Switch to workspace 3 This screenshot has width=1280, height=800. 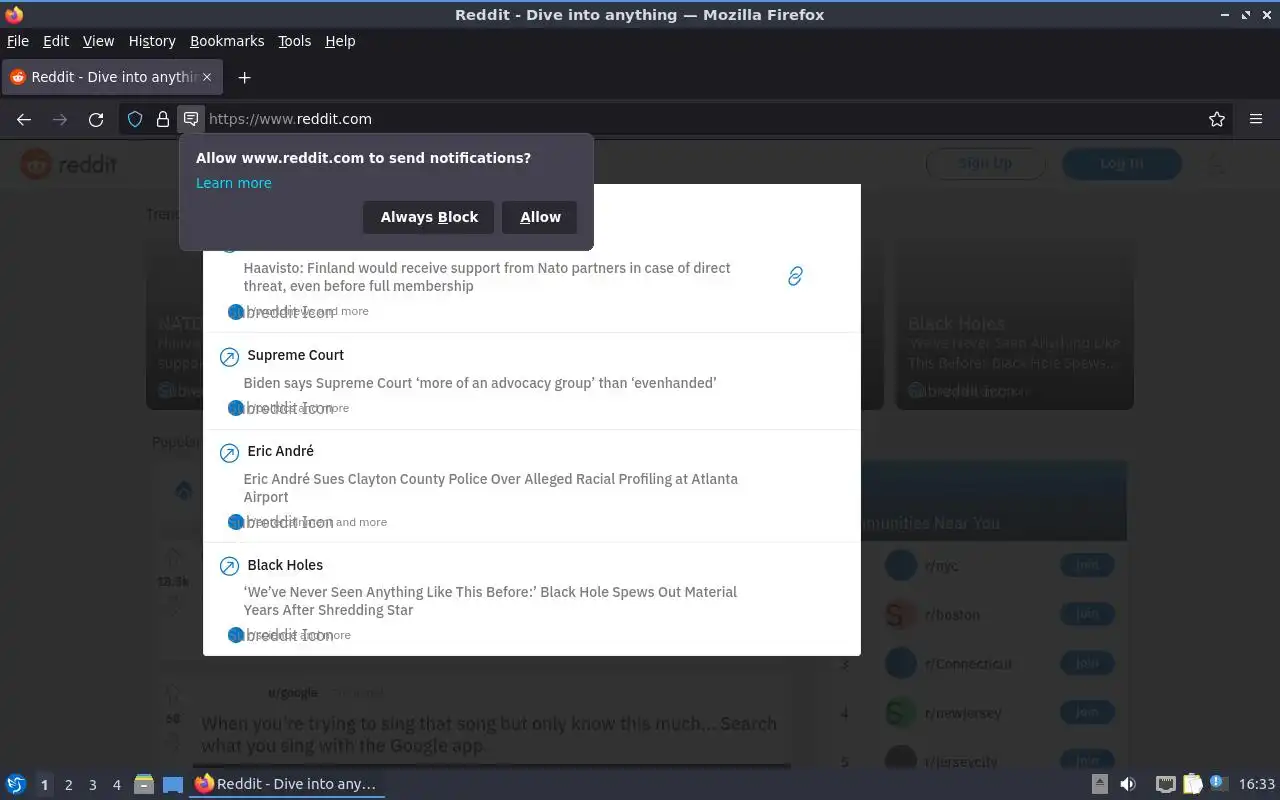point(92,785)
